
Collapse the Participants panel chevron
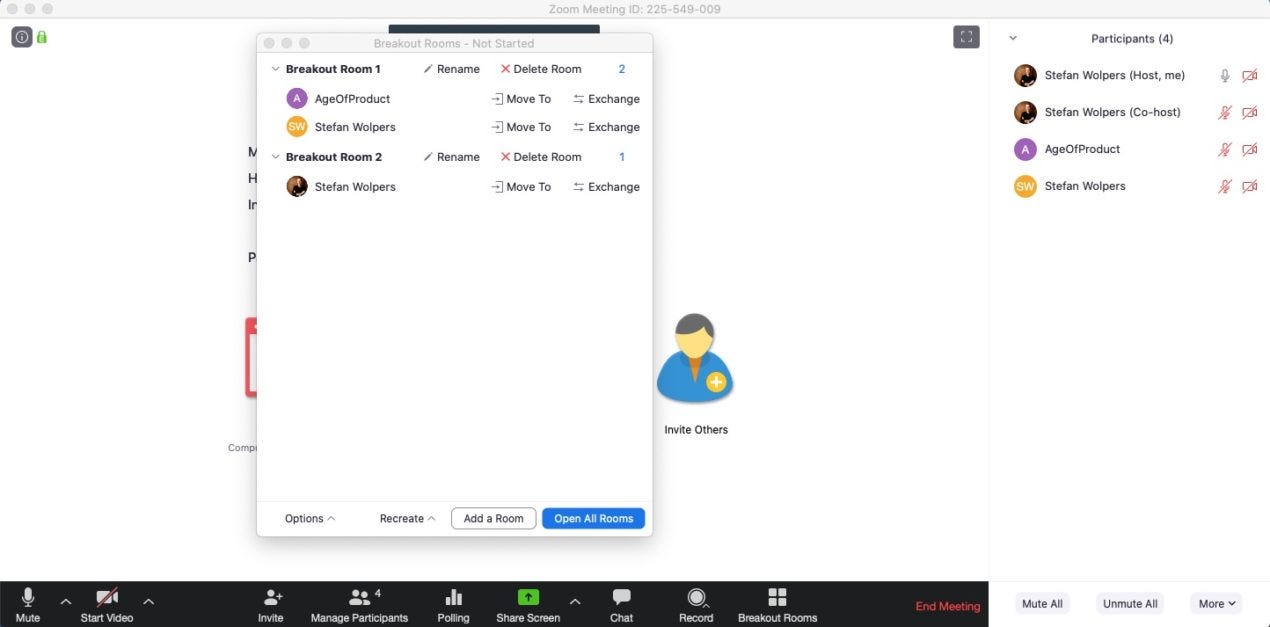(1013, 38)
